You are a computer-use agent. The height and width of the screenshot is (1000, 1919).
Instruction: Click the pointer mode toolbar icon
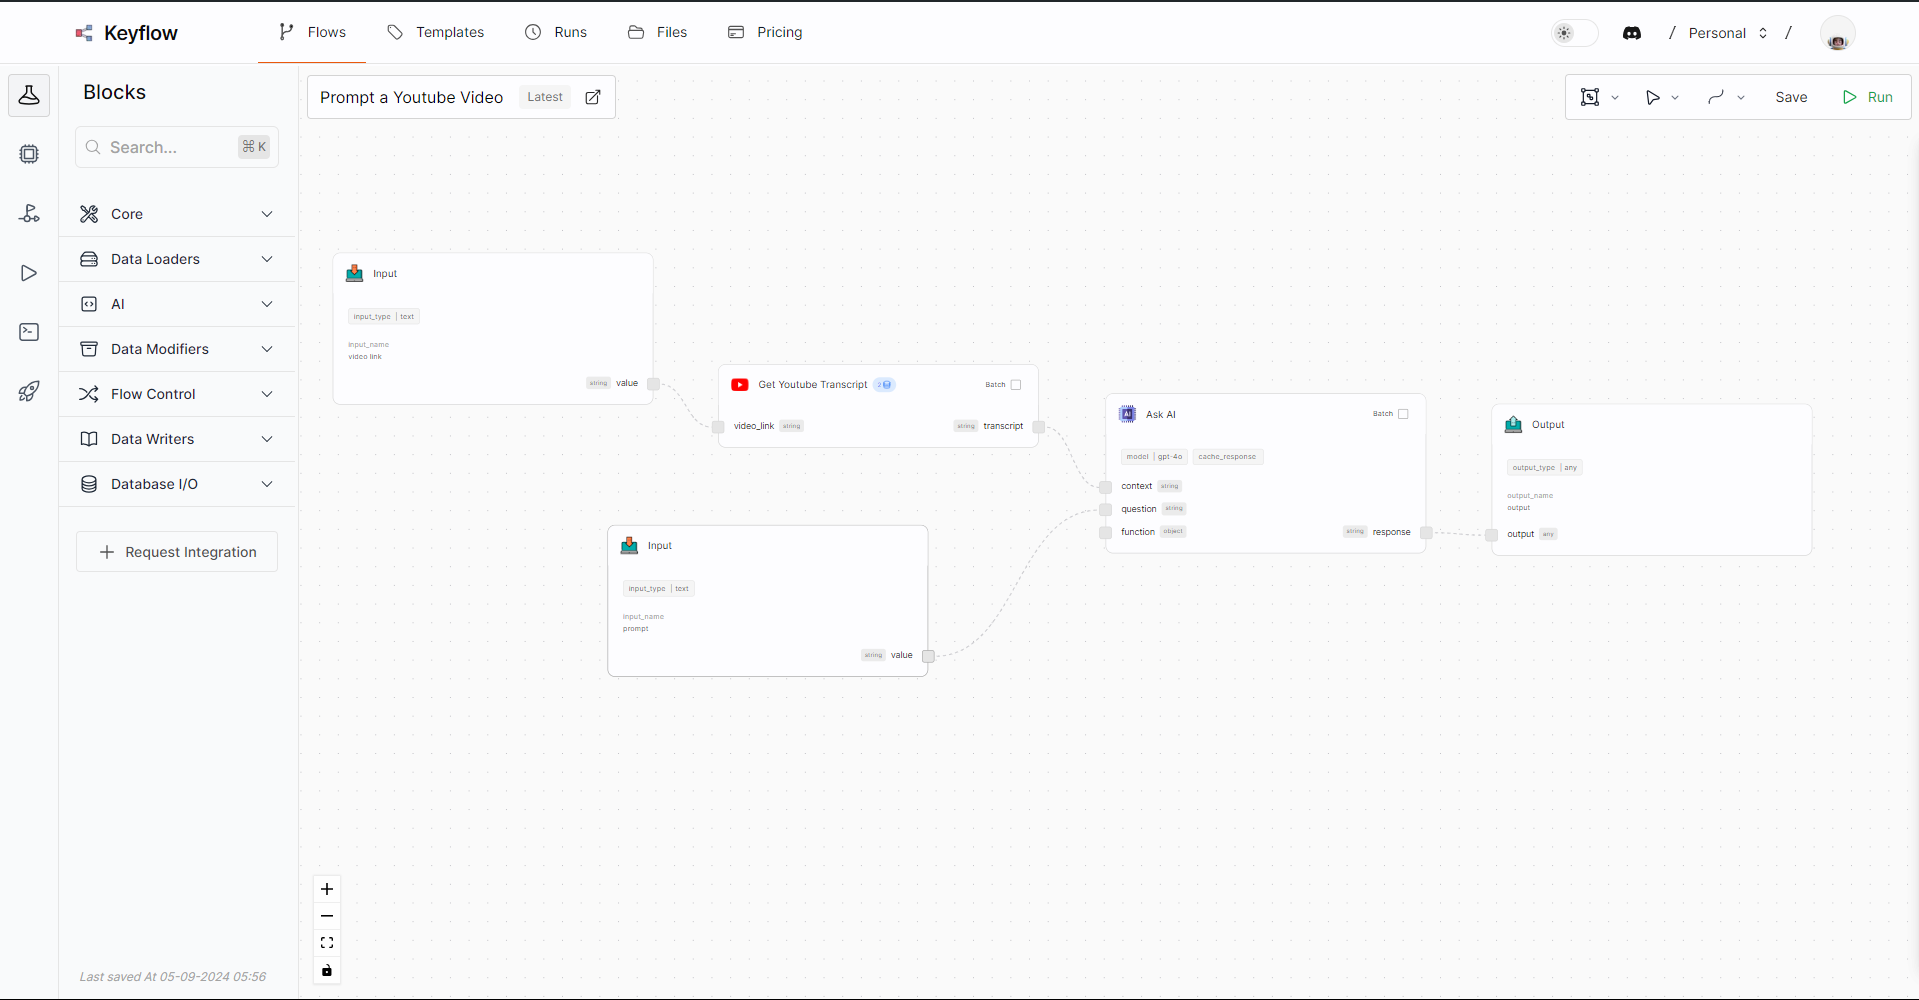[1653, 97]
